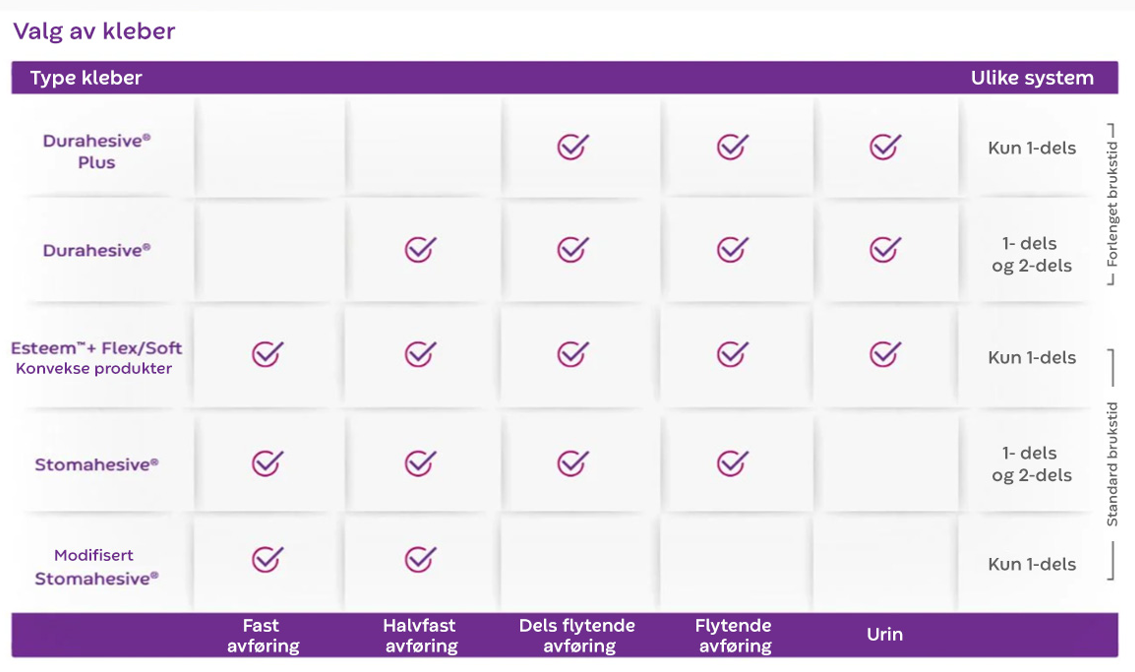The image size is (1135, 672).
Task: Click Durahesive Plus checkmark under Flytende avføring
Action: (732, 147)
